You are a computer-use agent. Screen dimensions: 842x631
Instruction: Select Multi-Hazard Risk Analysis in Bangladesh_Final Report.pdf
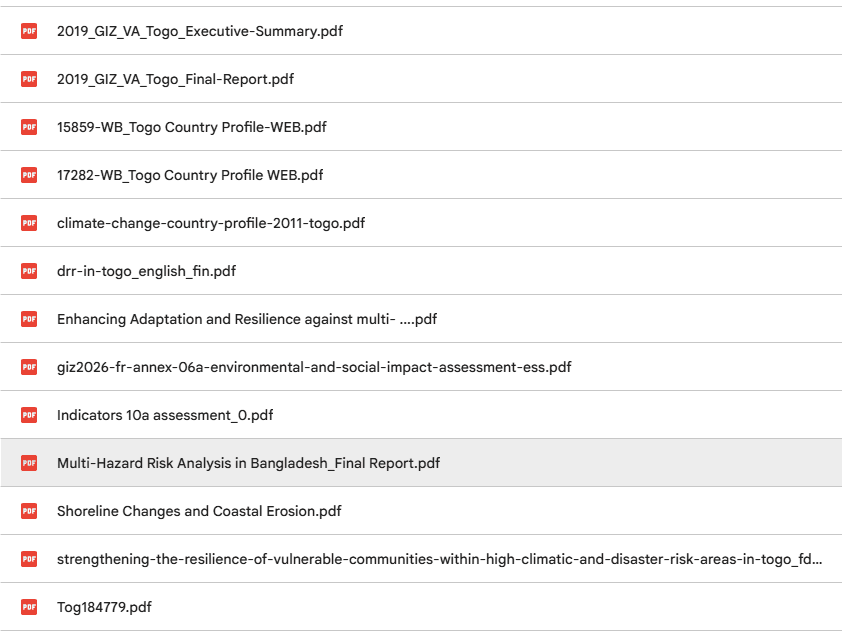[421, 463]
